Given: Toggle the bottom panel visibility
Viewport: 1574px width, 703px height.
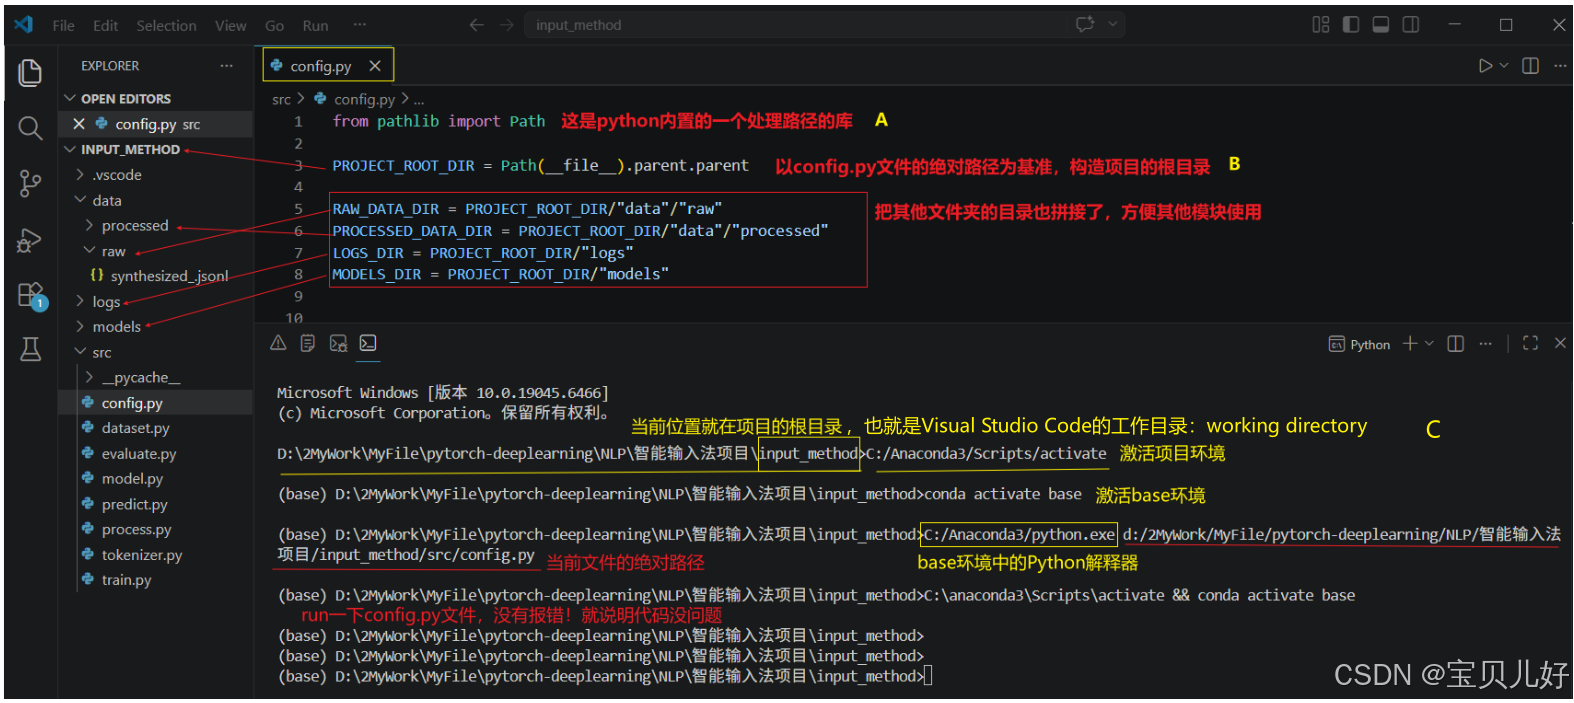Looking at the screenshot, I should (1381, 25).
